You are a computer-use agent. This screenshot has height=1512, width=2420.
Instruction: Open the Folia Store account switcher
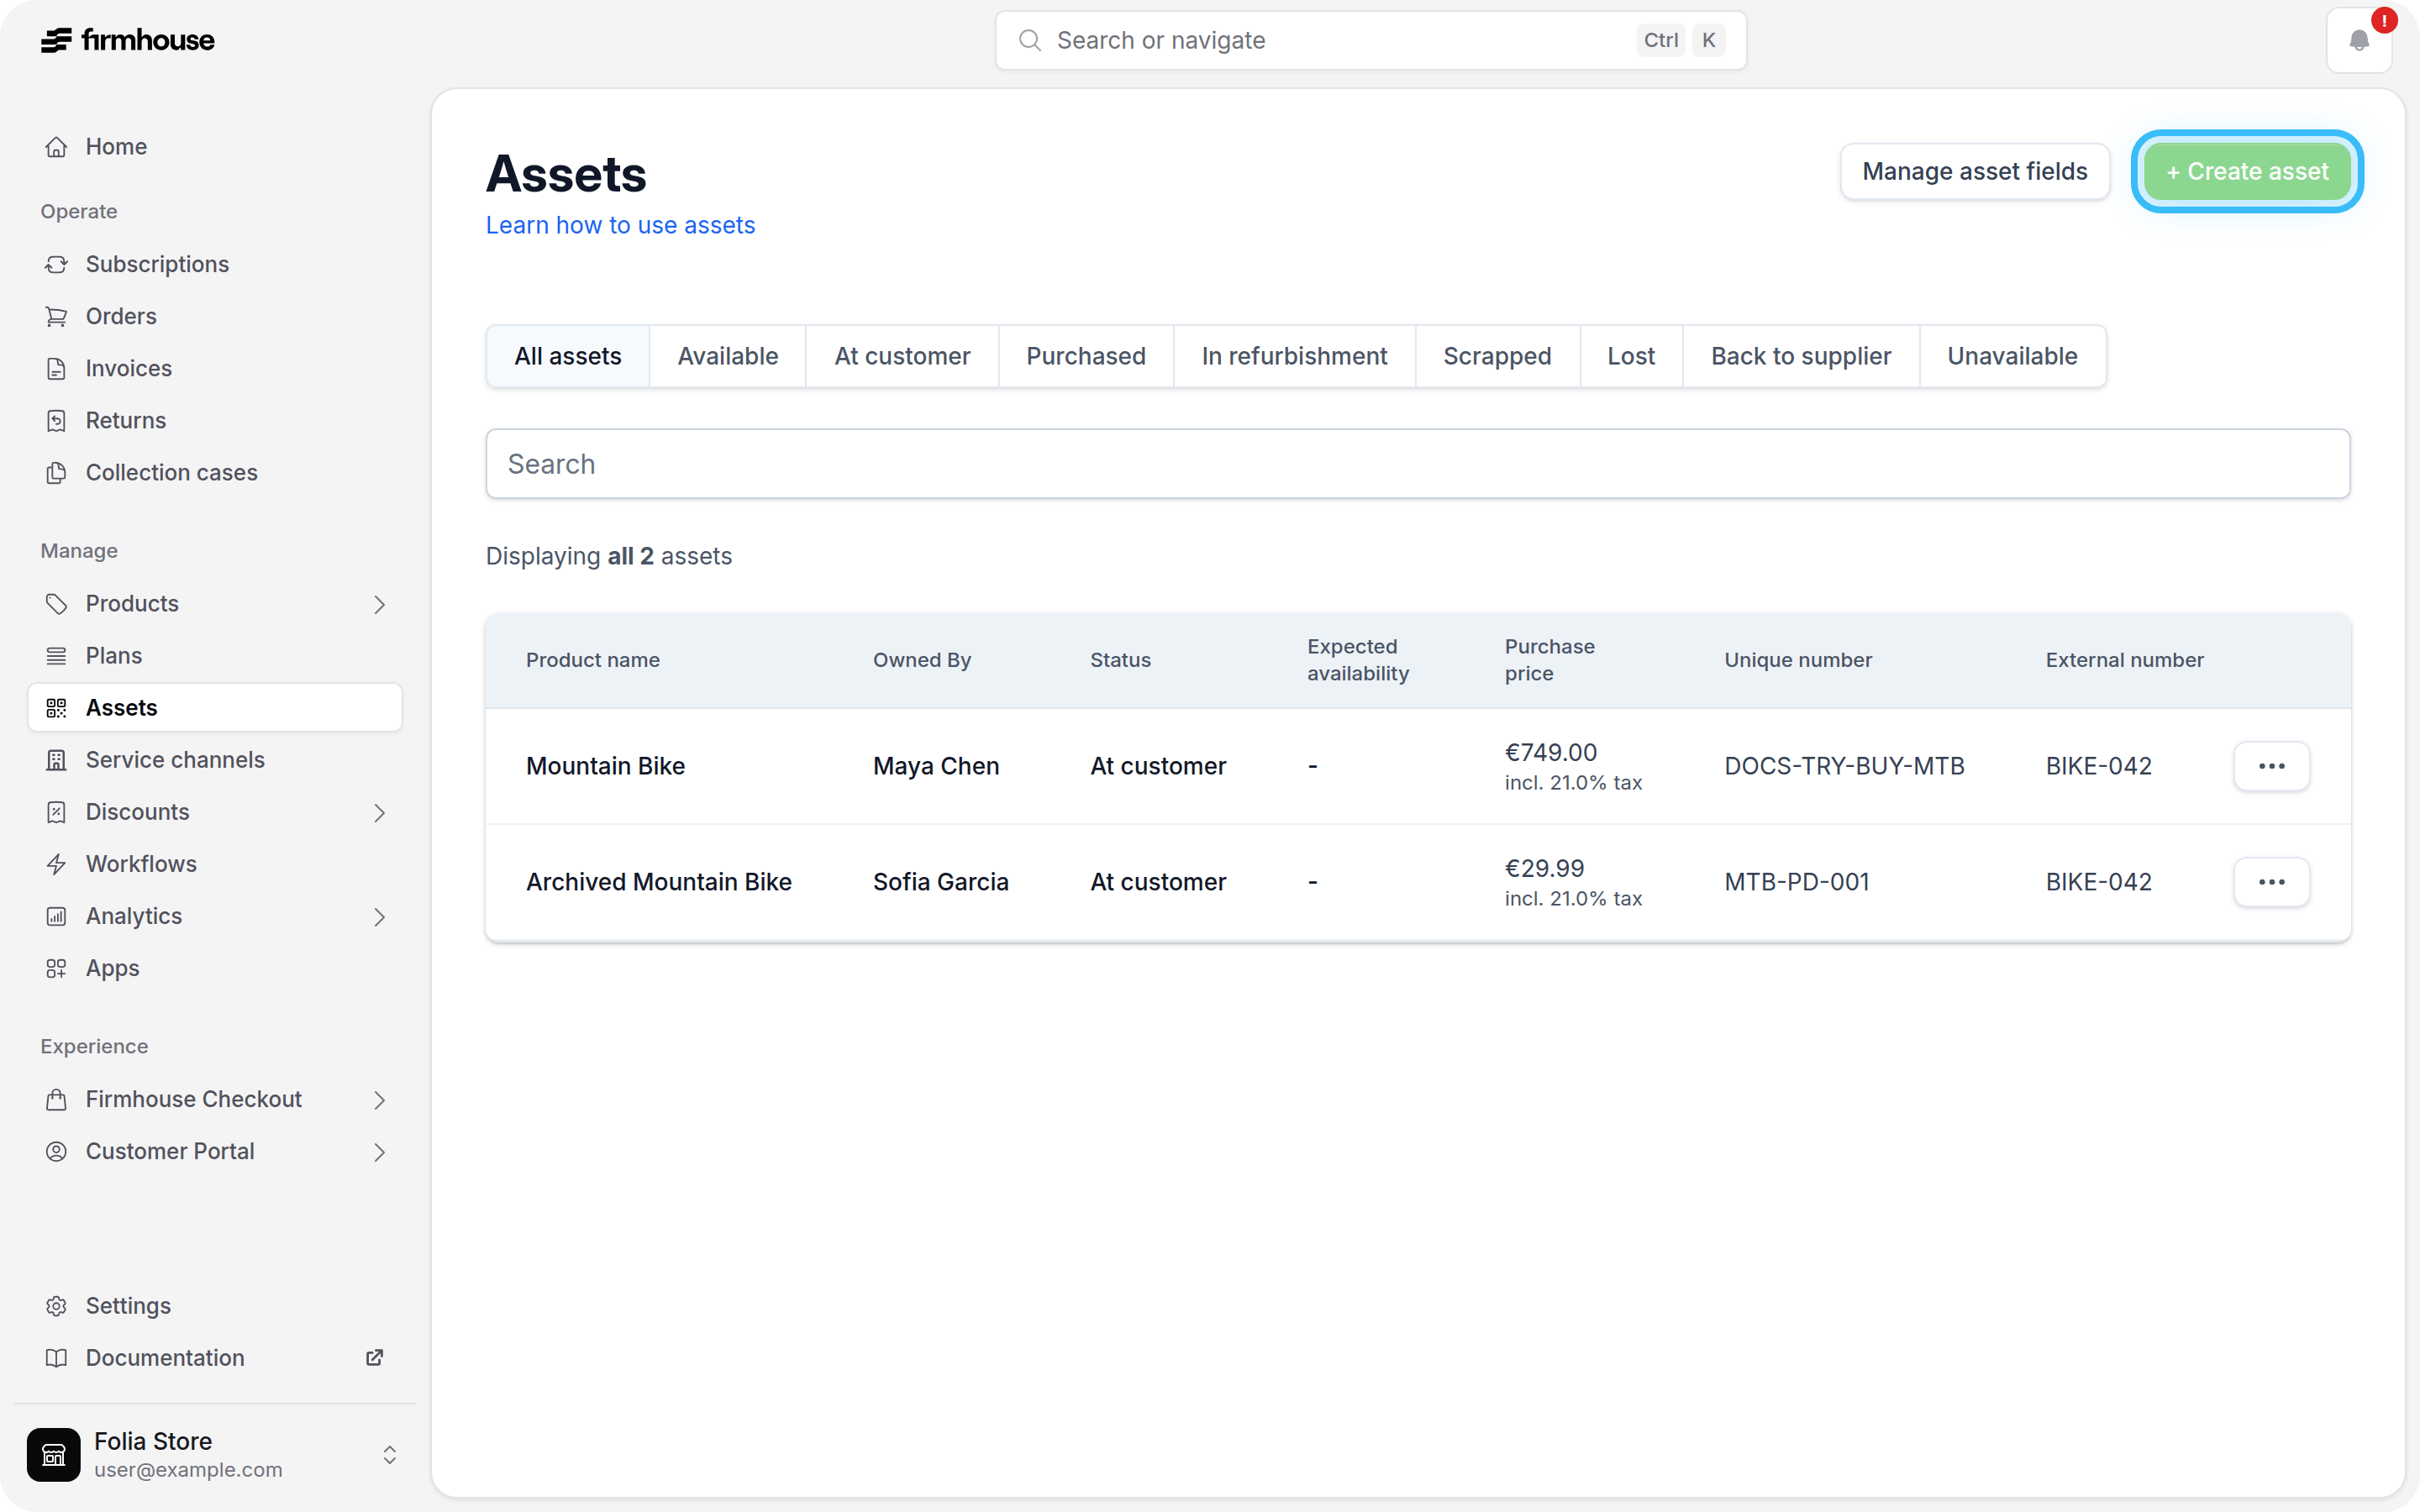(x=390, y=1454)
